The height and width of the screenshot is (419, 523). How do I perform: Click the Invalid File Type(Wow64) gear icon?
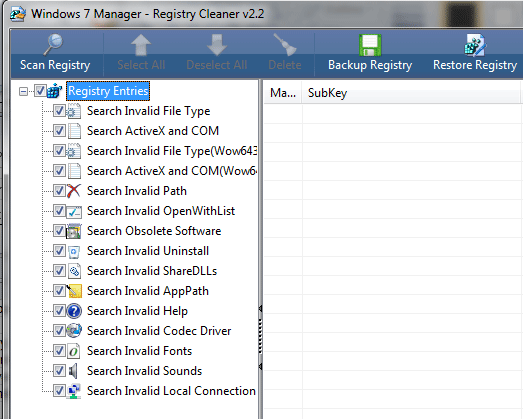[74, 151]
